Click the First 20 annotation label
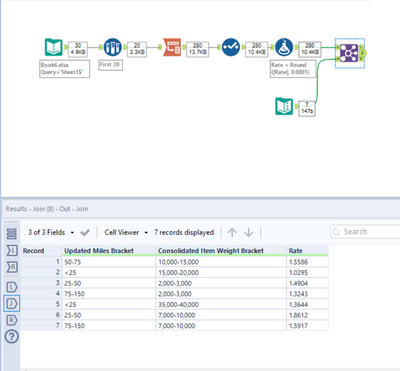Image resolution: width=400 pixels, height=371 pixels. [111, 65]
